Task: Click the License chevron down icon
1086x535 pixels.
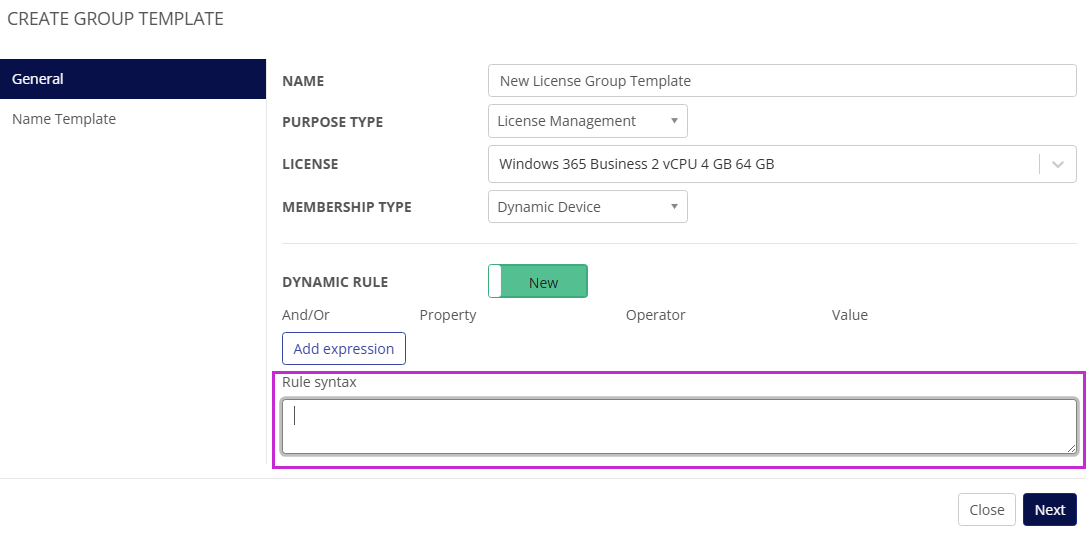Action: pyautogui.click(x=1058, y=164)
